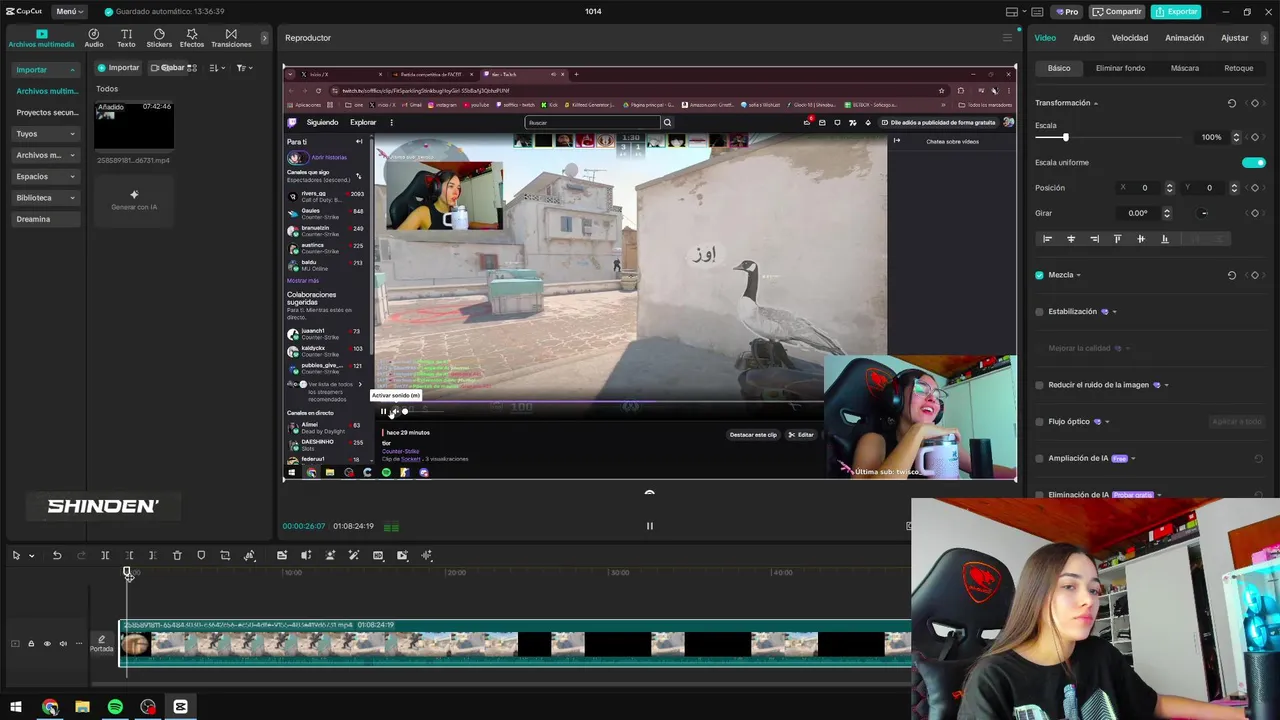Viewport: 1280px width, 720px height.
Task: Open the Transiciones panel
Action: click(231, 38)
